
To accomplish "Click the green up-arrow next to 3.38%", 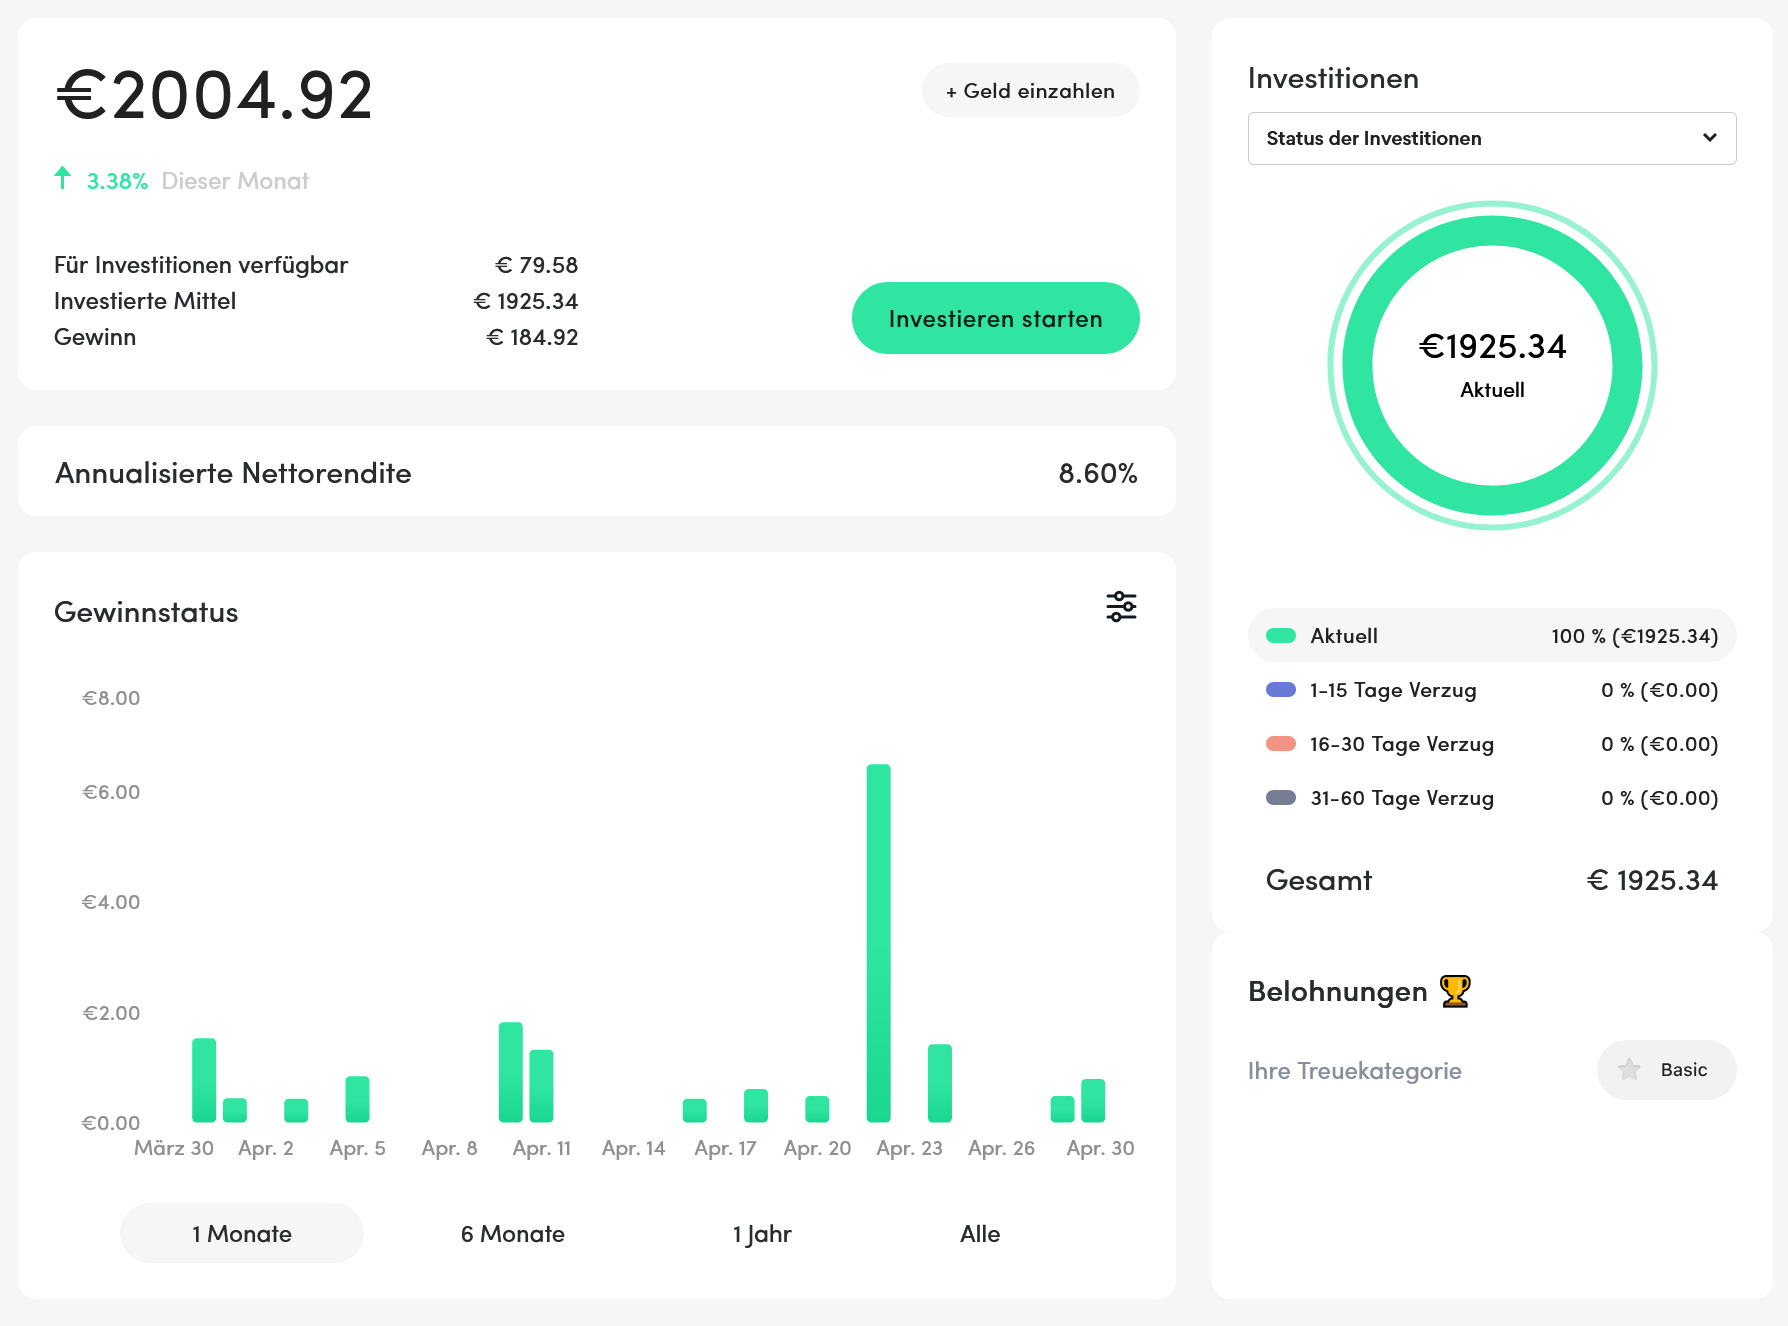I will 63,178.
